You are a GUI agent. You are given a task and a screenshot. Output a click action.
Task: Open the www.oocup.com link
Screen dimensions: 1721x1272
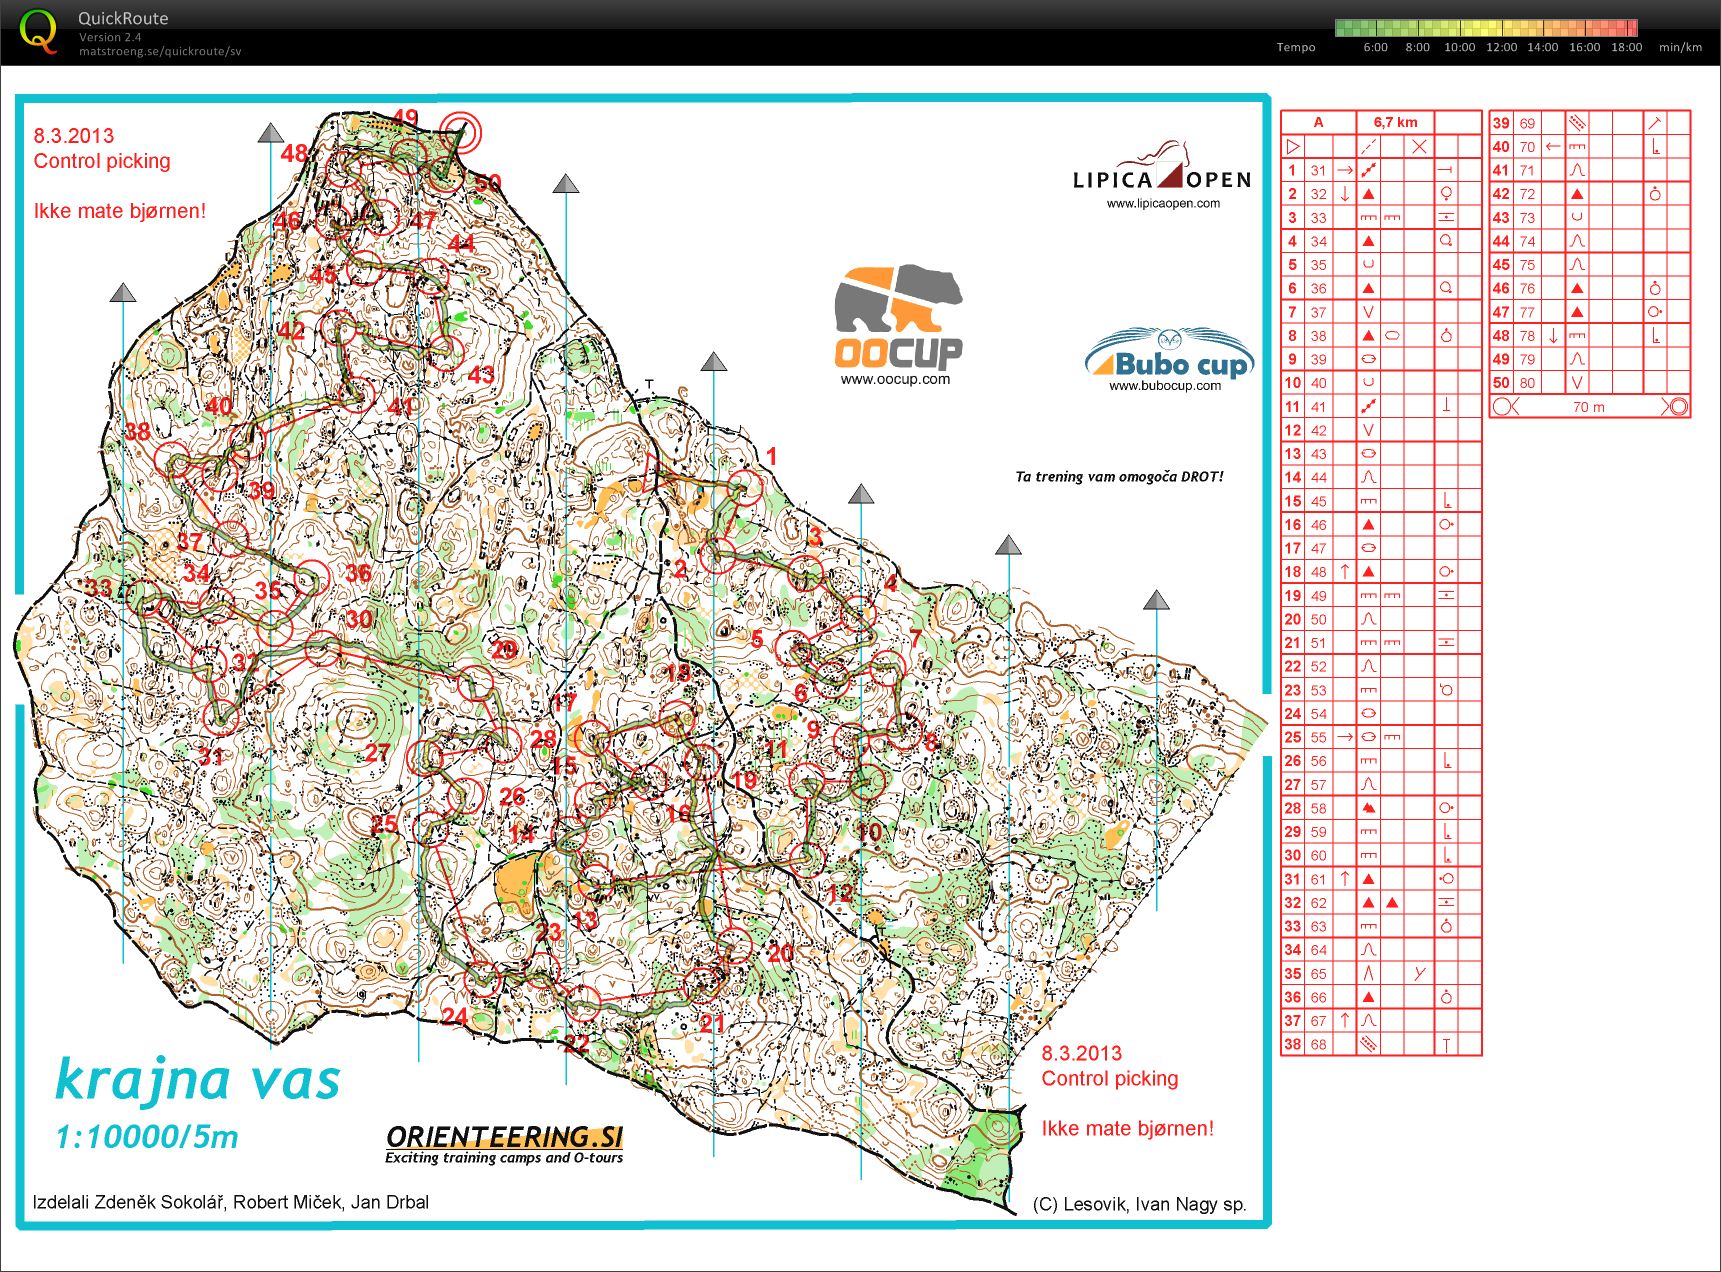coord(895,379)
